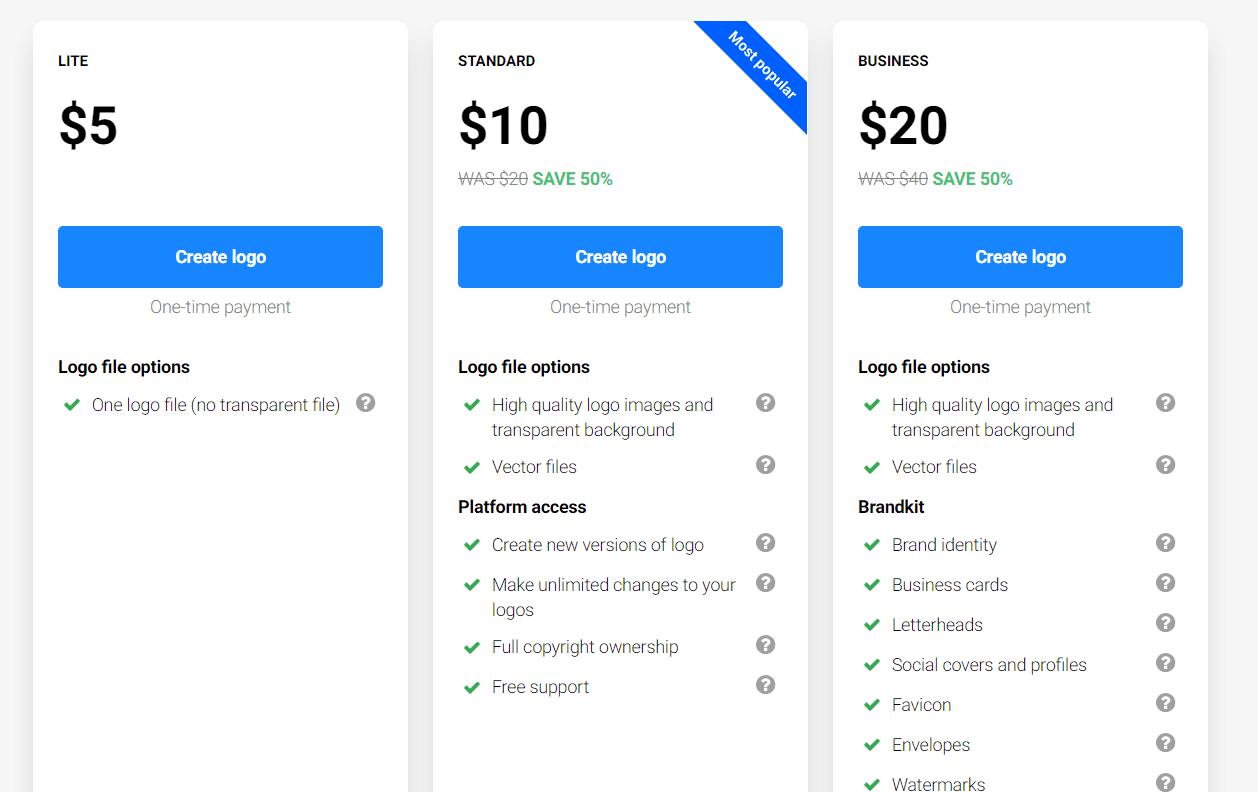Click help icon beside One logo file
The width and height of the screenshot is (1258, 792).
pyautogui.click(x=366, y=403)
